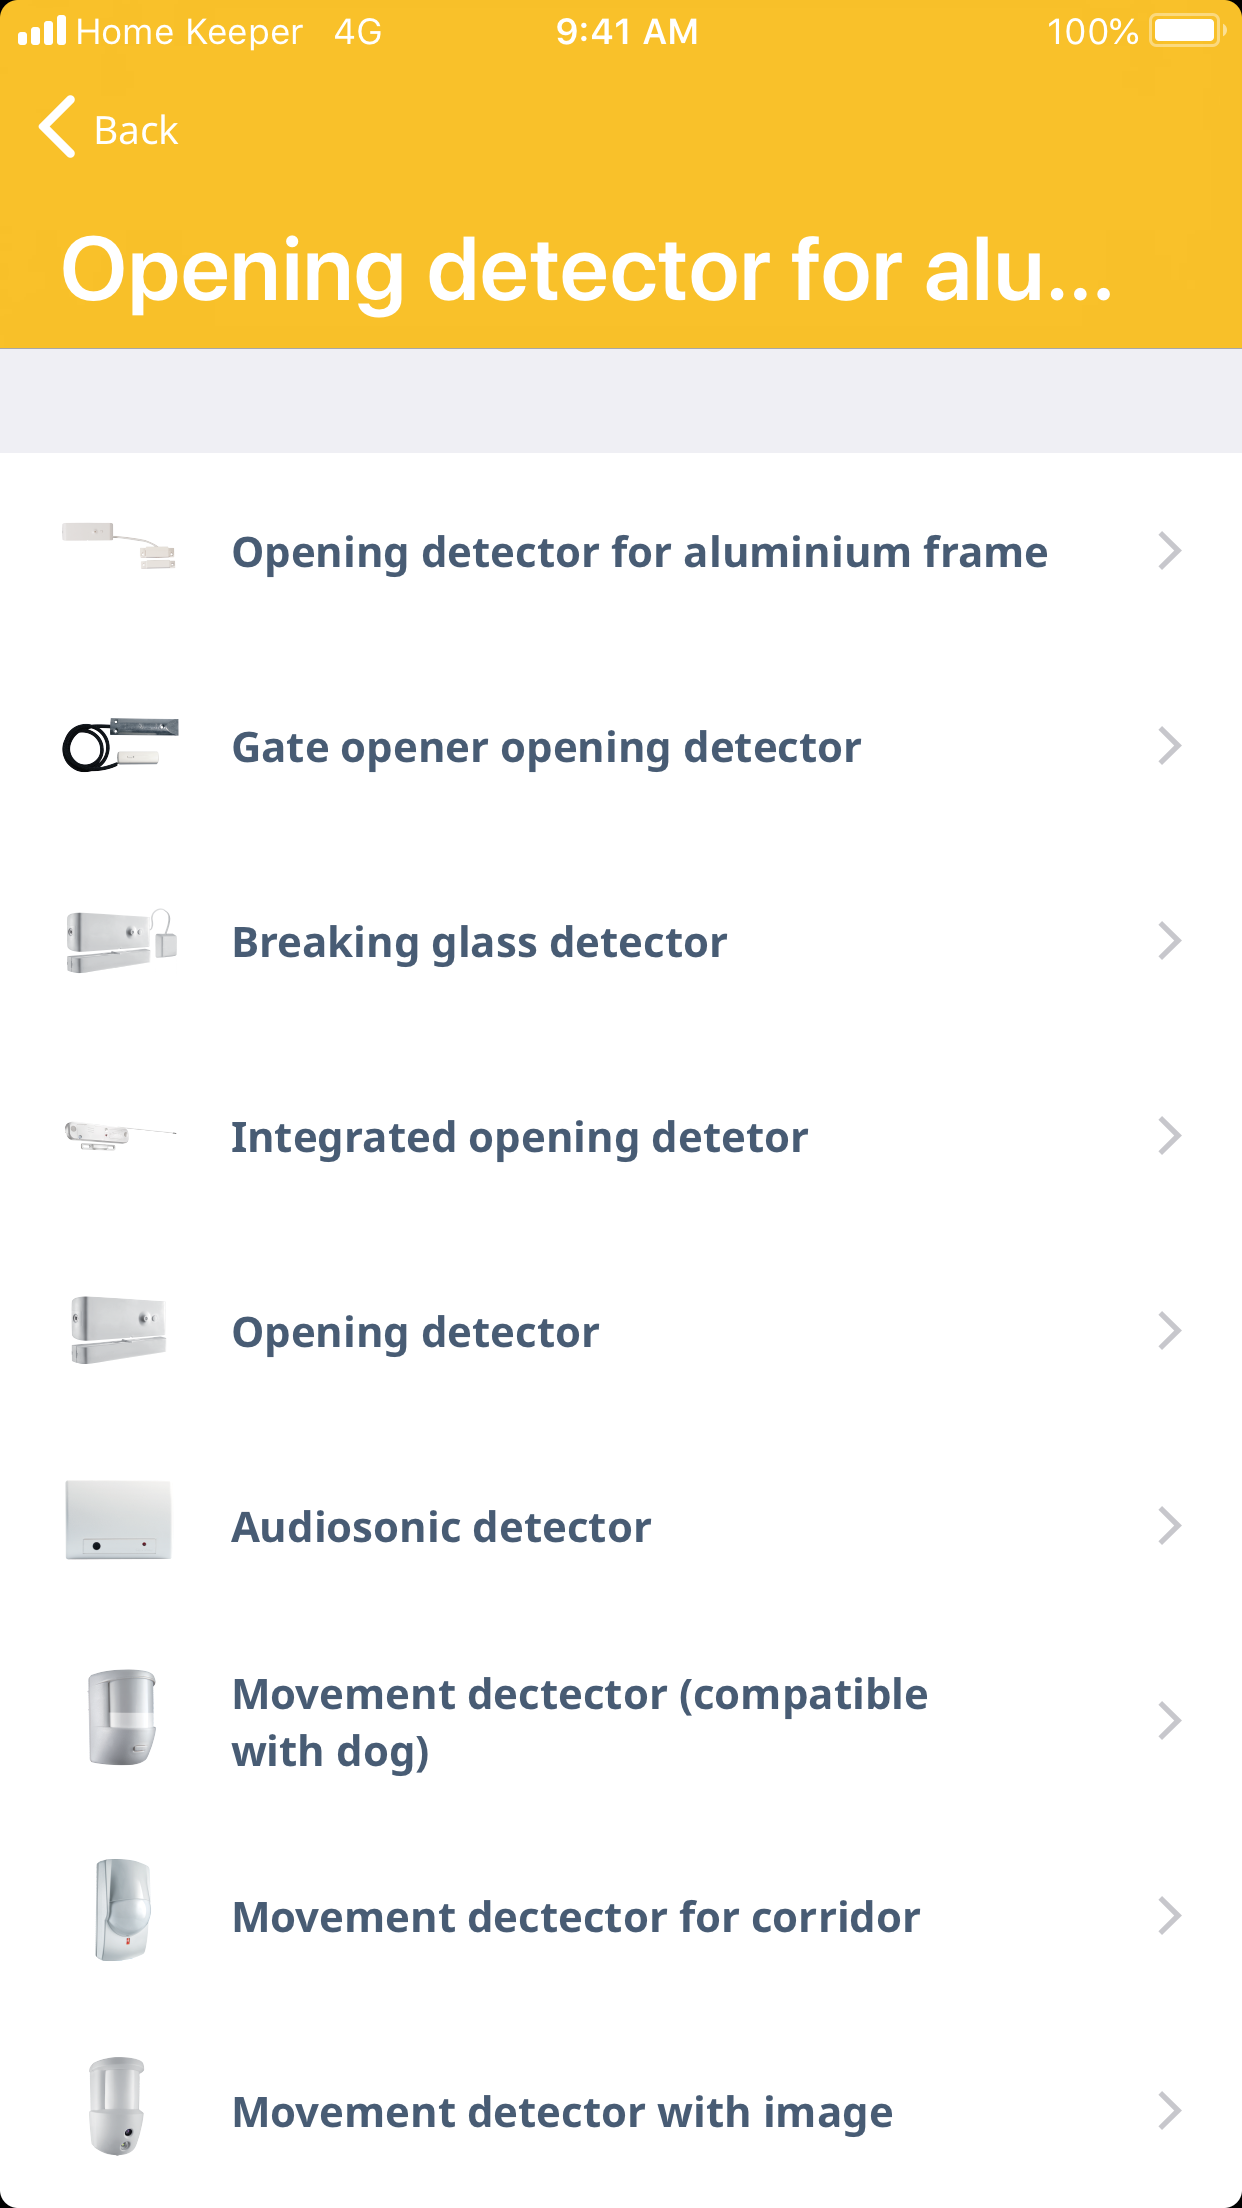Open the Movement detector for corridor entry

575,1917
